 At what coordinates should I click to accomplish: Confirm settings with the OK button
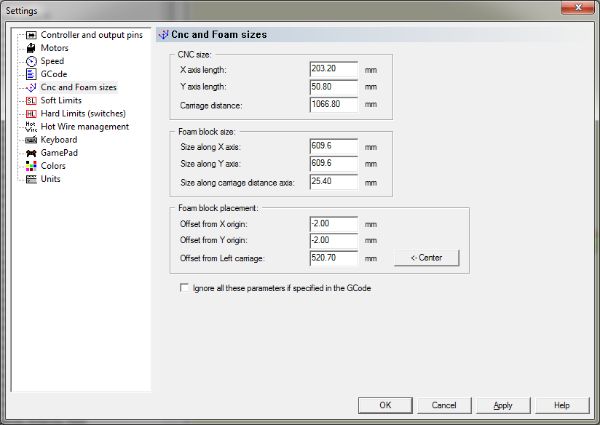click(385, 405)
